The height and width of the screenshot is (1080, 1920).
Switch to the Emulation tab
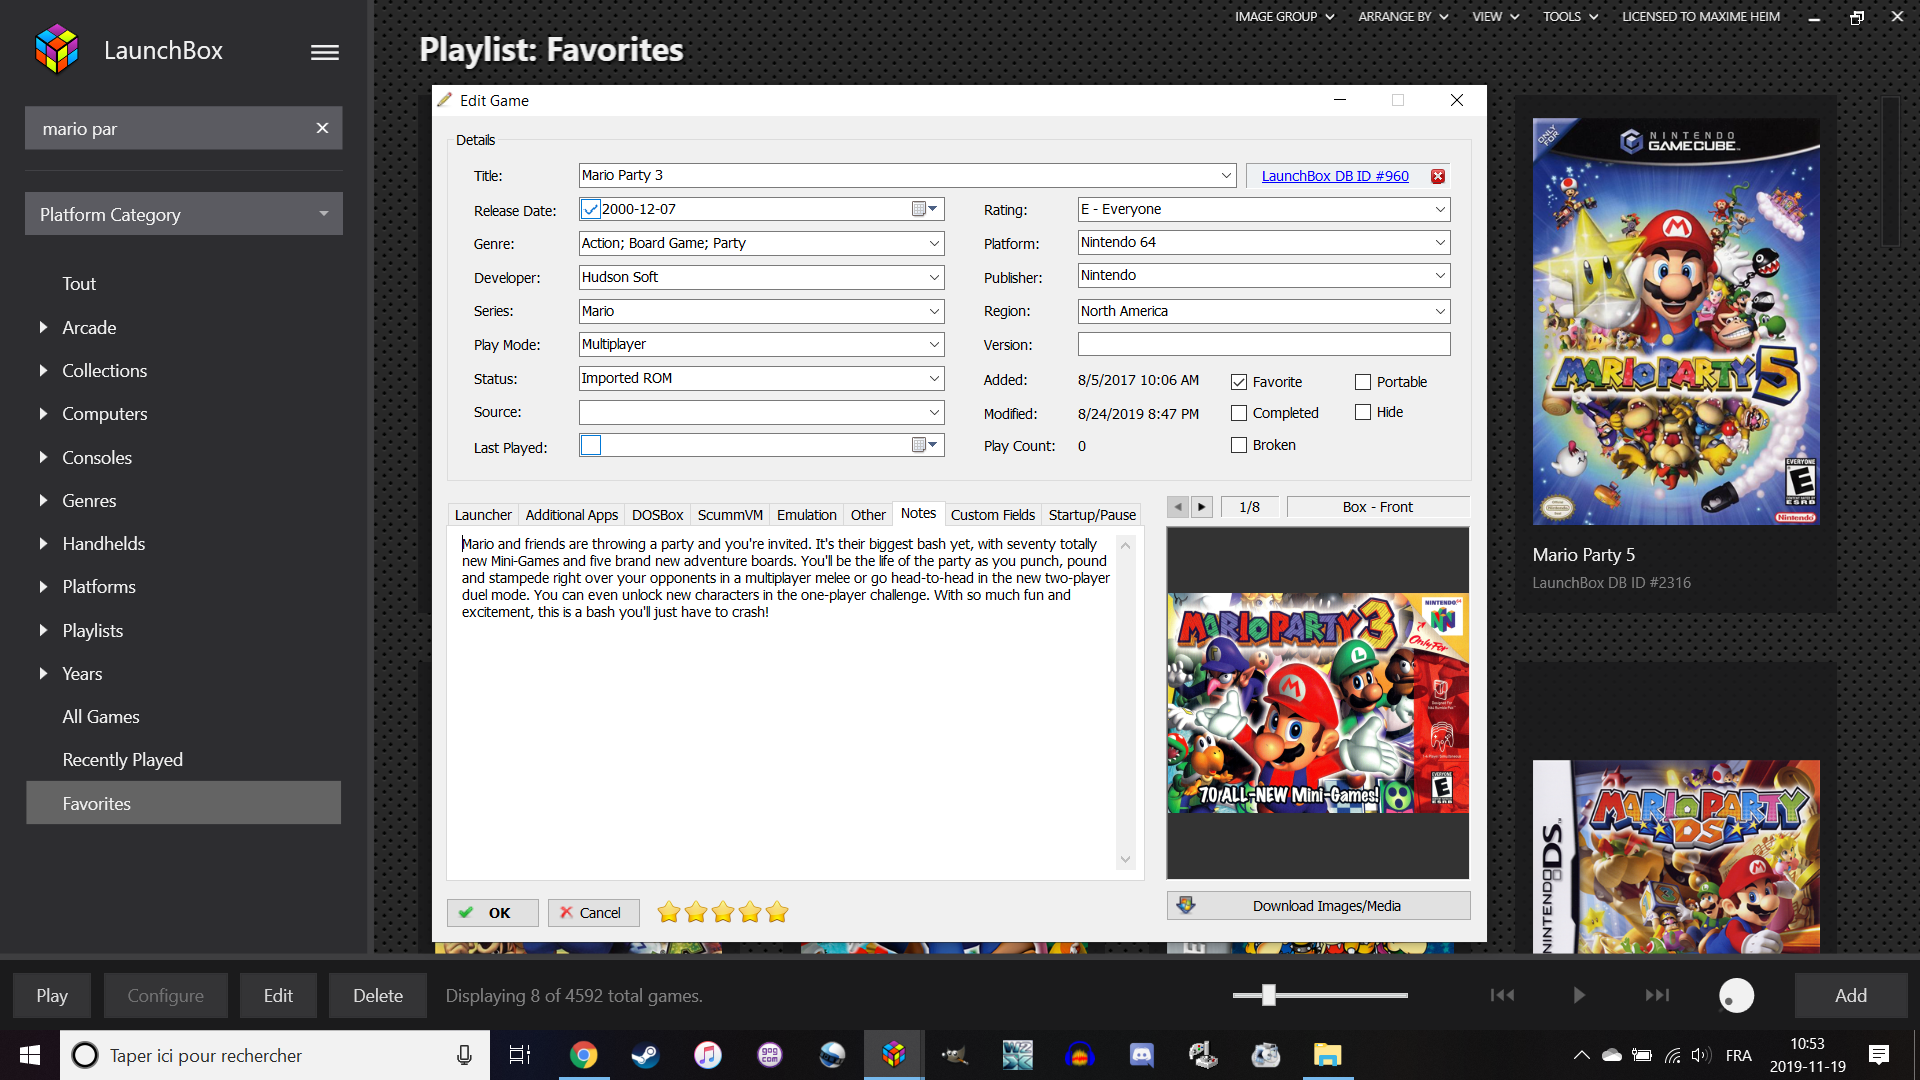[x=806, y=514]
